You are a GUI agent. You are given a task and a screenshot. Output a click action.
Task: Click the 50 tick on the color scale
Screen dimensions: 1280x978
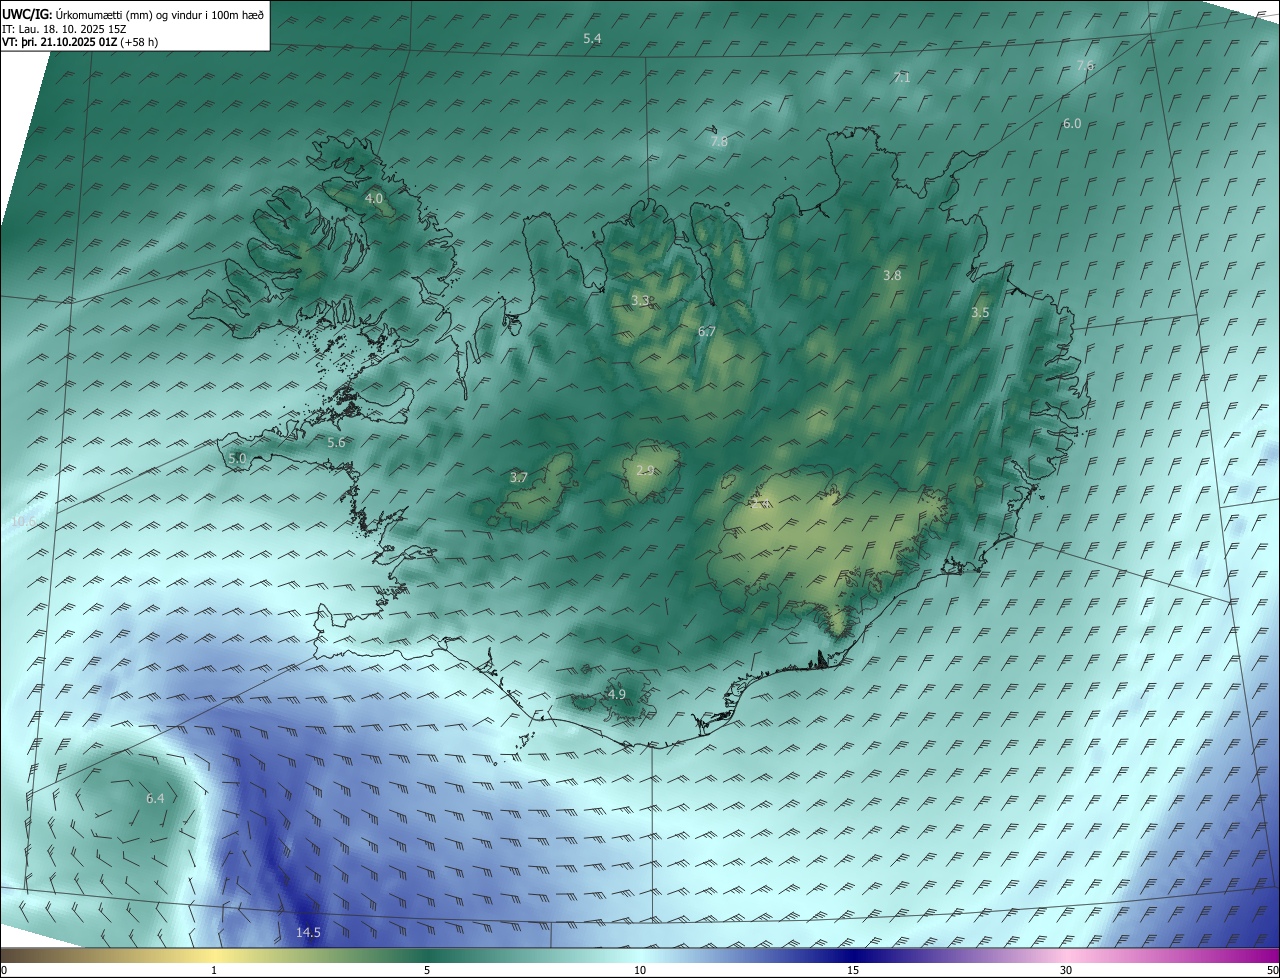[1272, 970]
